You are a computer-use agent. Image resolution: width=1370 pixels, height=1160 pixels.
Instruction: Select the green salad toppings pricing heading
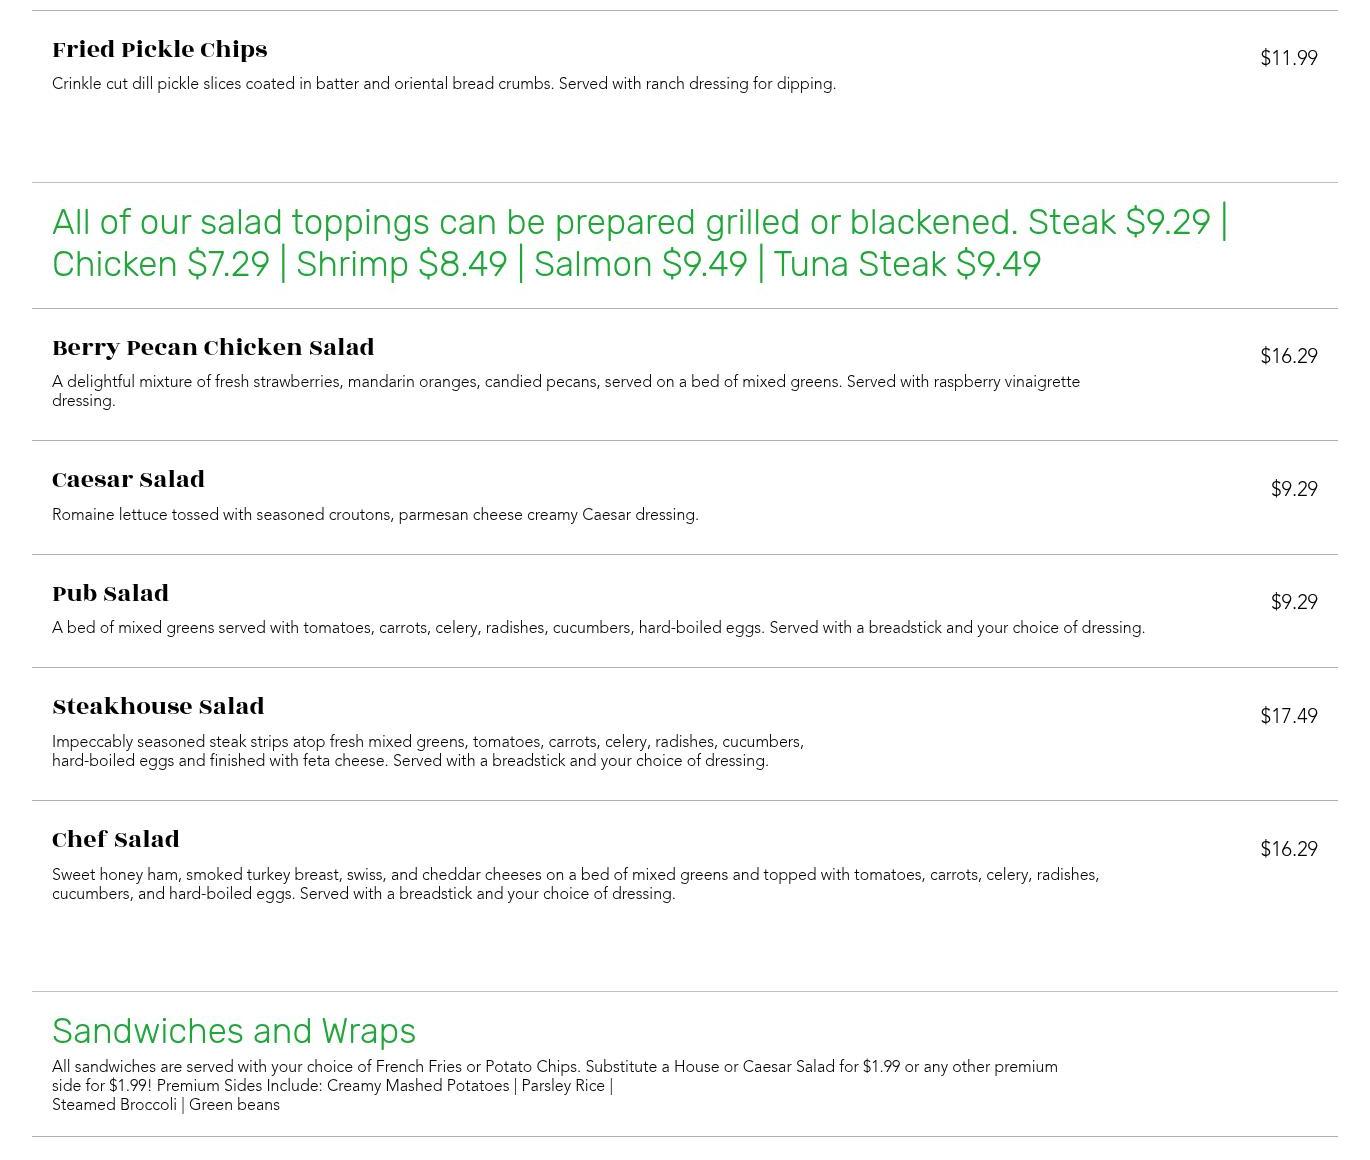point(640,243)
